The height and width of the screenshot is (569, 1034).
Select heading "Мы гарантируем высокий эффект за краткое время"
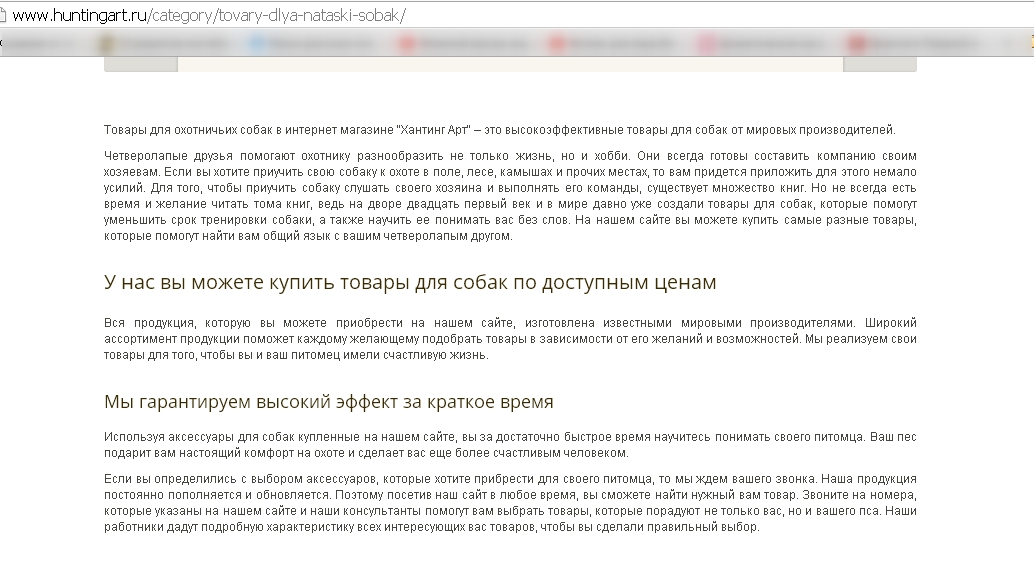[328, 402]
